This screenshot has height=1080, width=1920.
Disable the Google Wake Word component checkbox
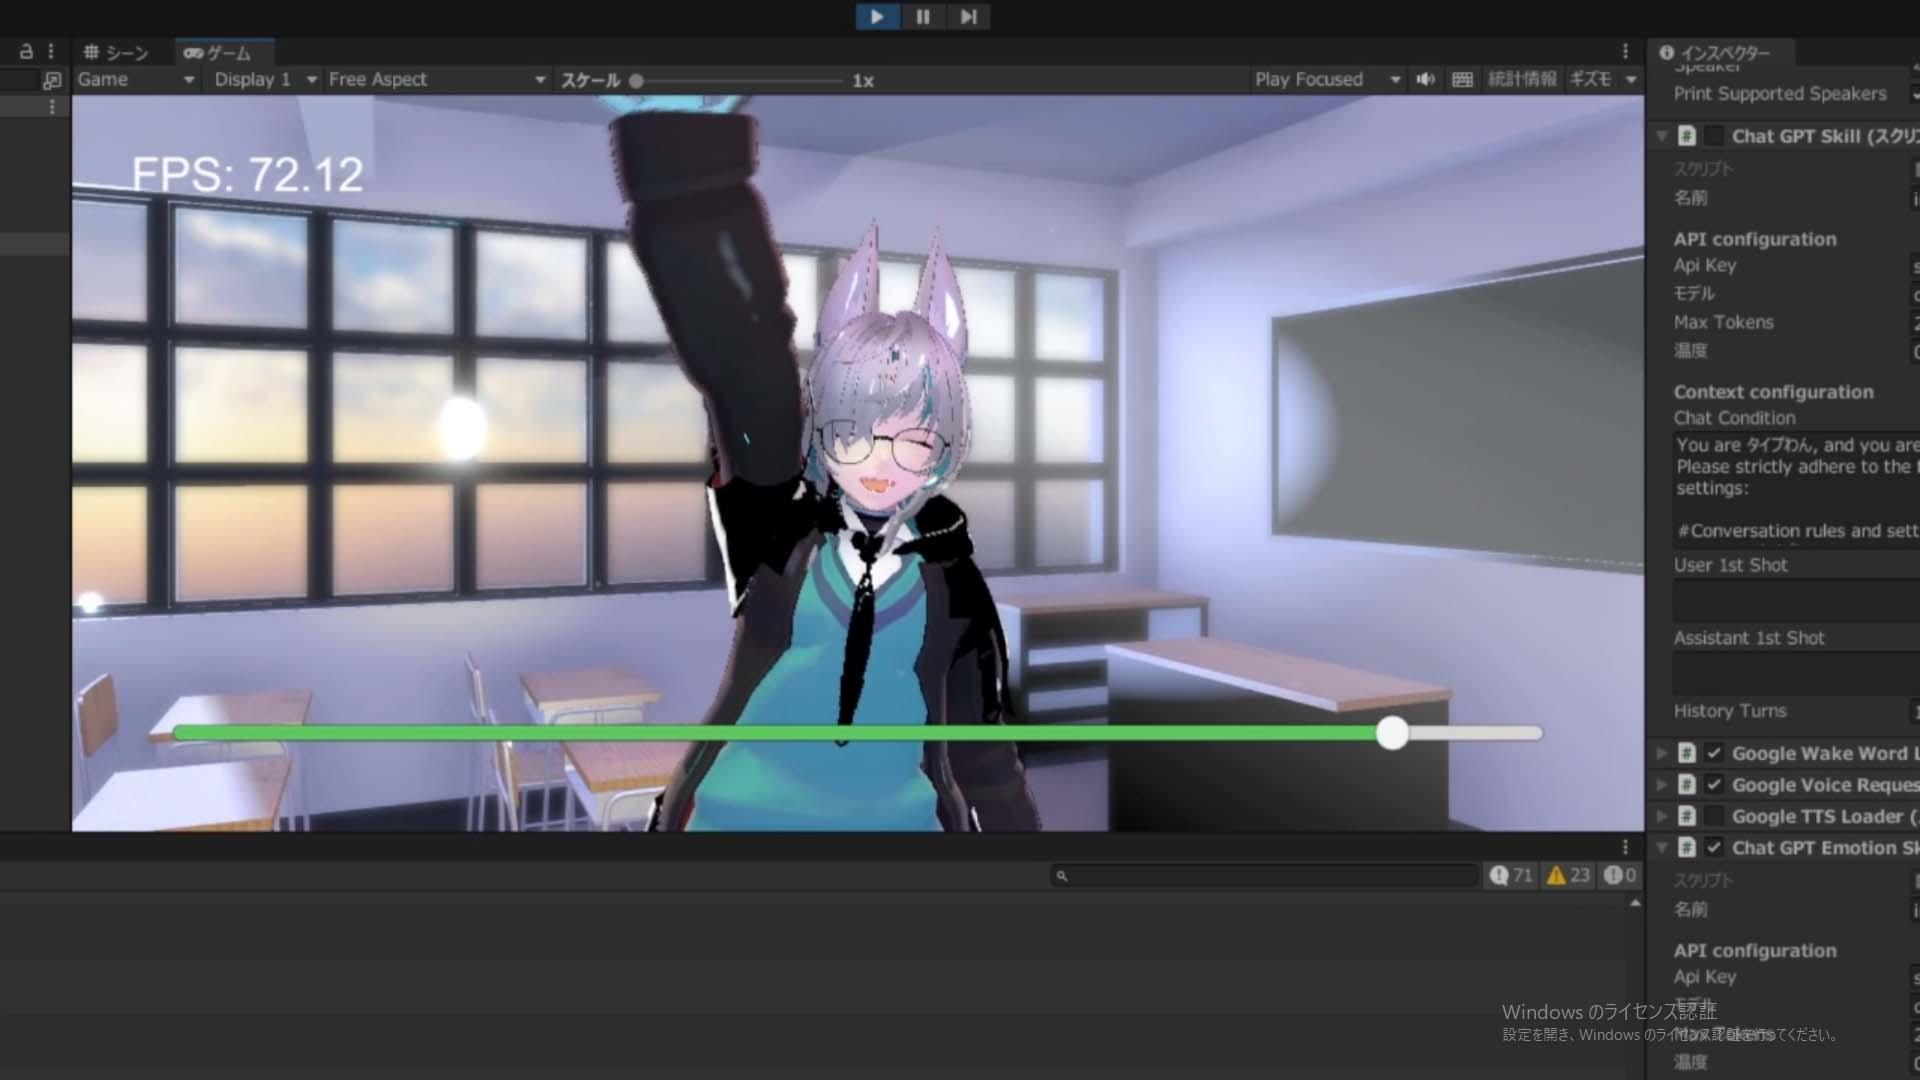point(1714,753)
